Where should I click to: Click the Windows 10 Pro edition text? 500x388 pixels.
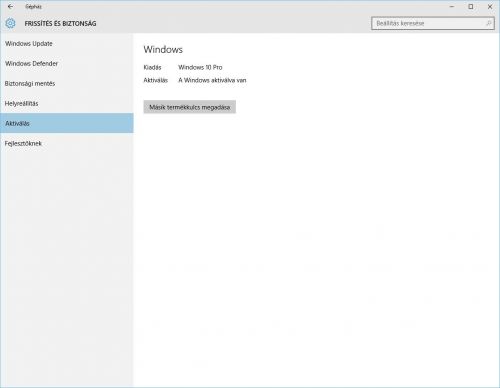pos(200,67)
